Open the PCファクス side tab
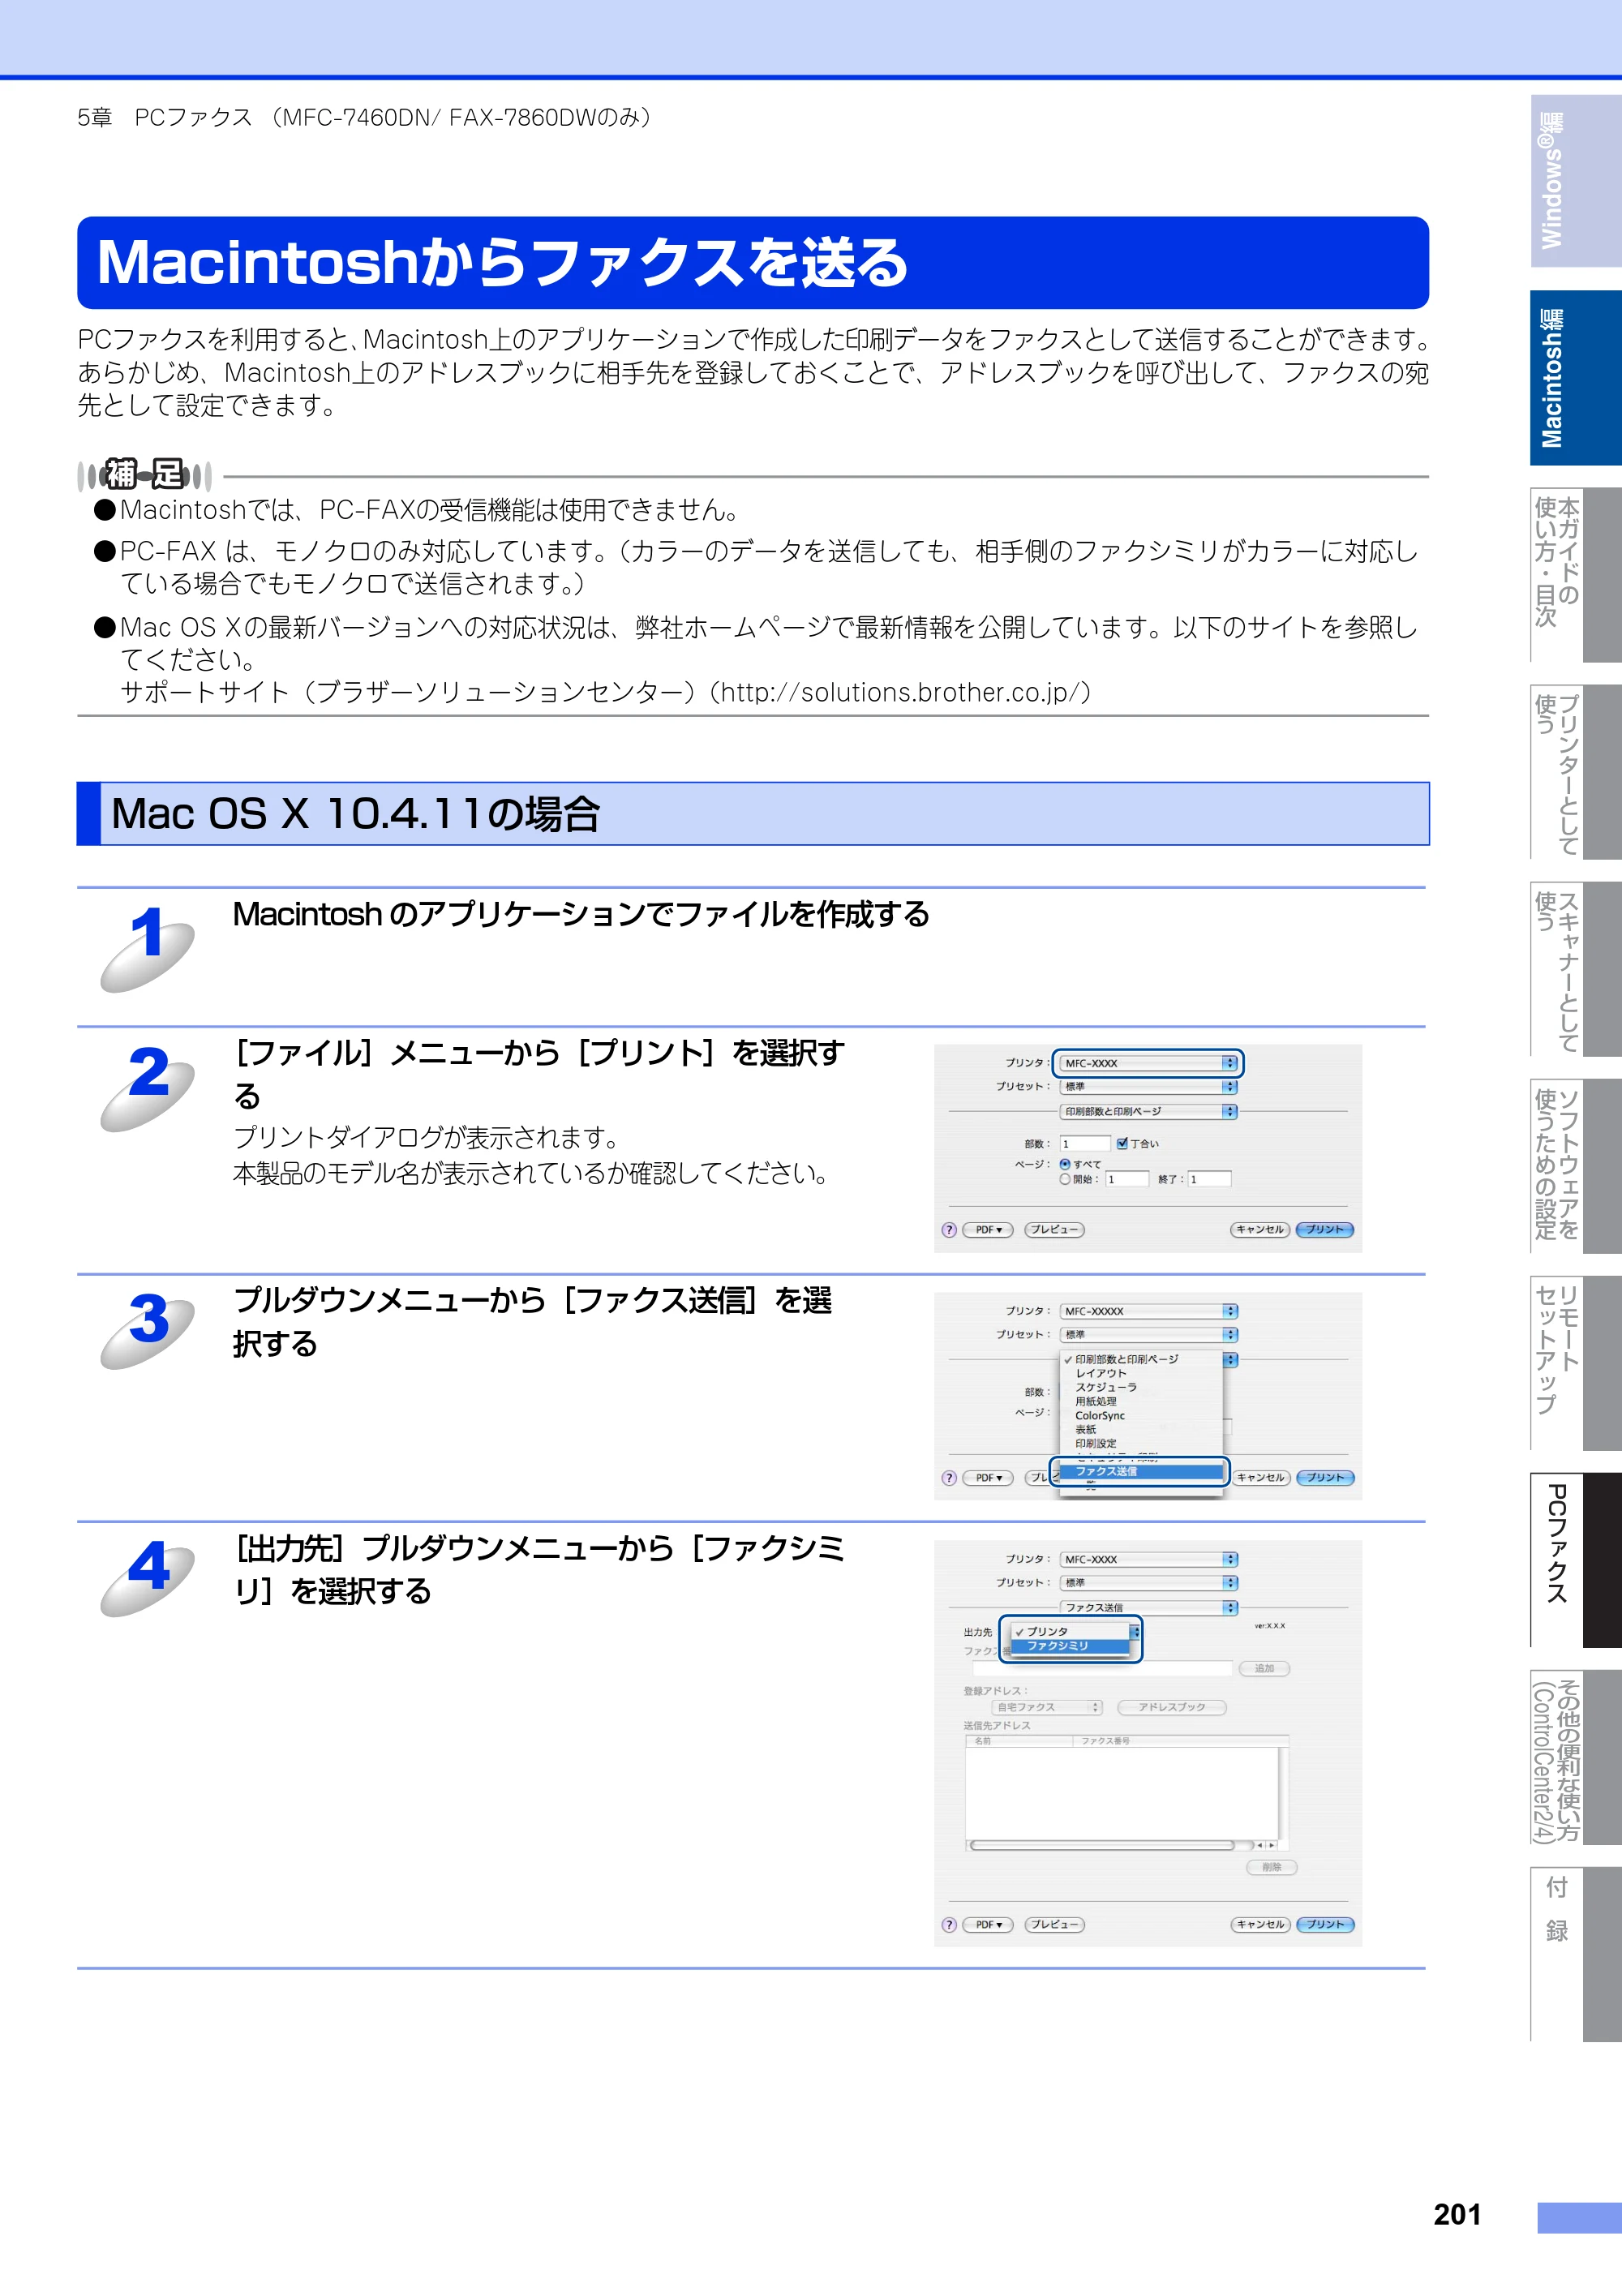This screenshot has width=1622, height=2296. tap(1575, 1560)
